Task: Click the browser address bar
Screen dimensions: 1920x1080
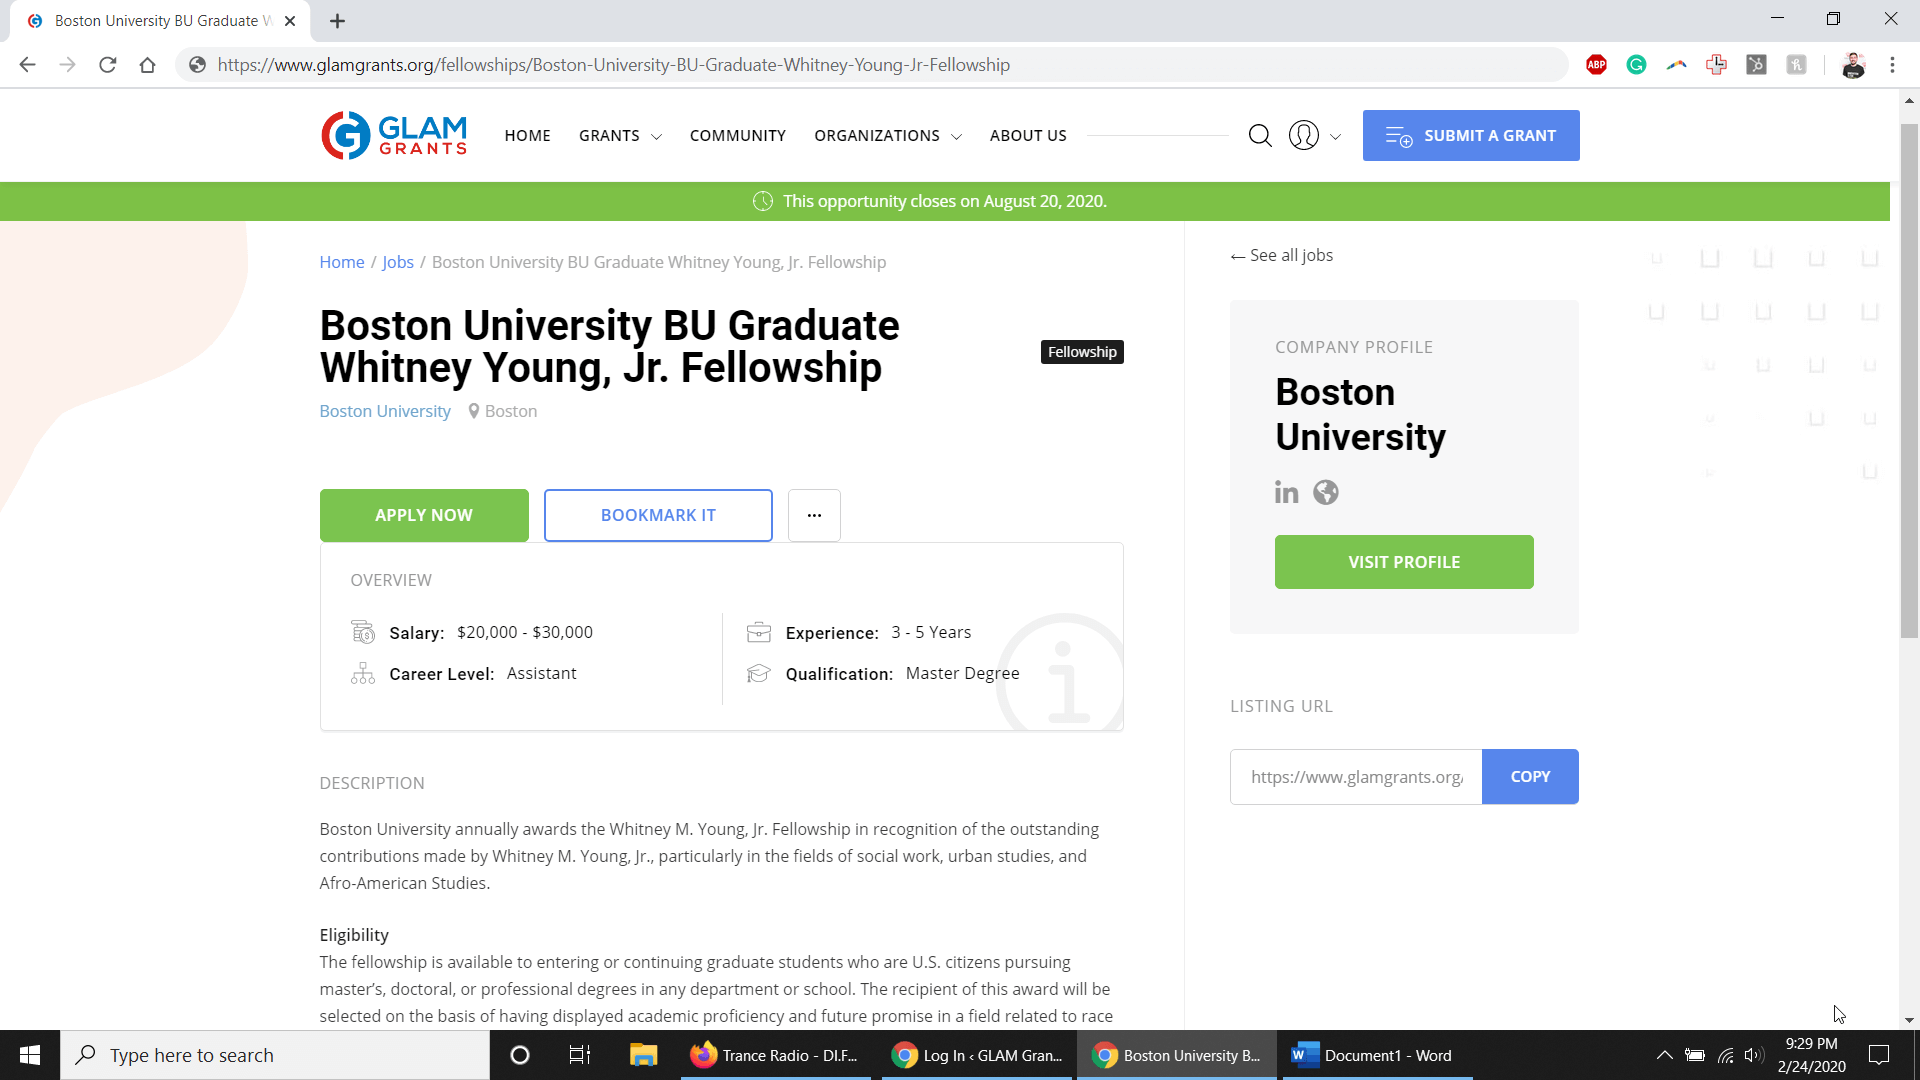Action: pyautogui.click(x=870, y=65)
